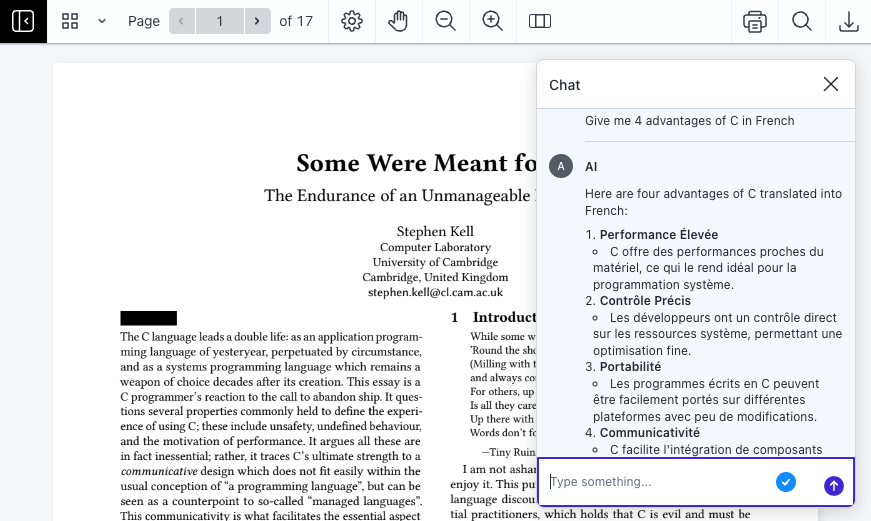Viewport: 871px width, 521px height.
Task: Click the 'Give me 4 advantages of C in French' message
Action: click(689, 121)
